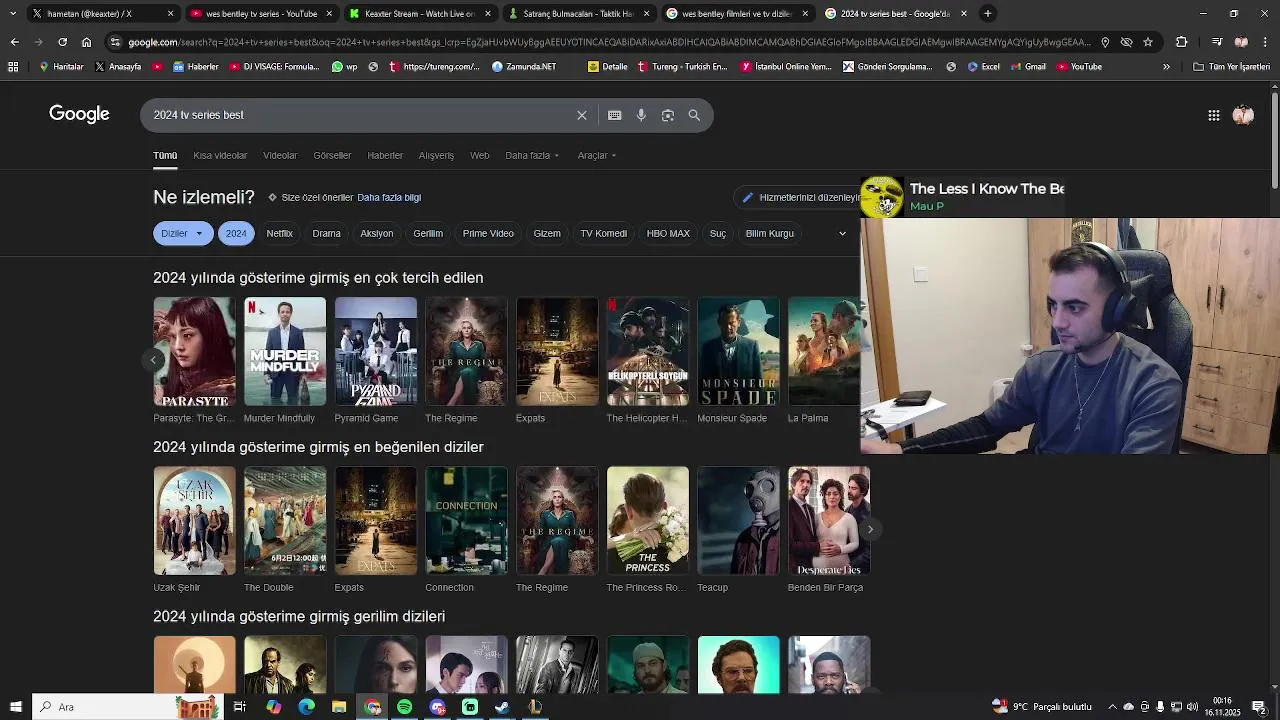The width and height of the screenshot is (1280, 720).
Task: Toggle the TV Komedi filter chip
Action: (x=604, y=233)
